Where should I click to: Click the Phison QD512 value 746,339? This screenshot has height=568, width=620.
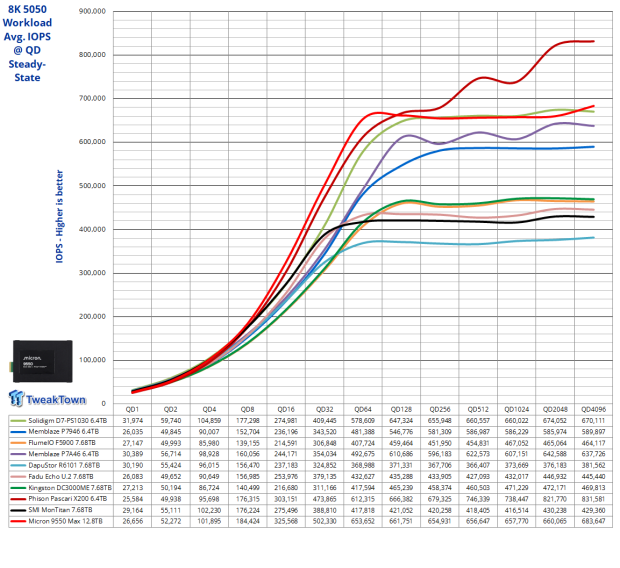click(x=478, y=499)
